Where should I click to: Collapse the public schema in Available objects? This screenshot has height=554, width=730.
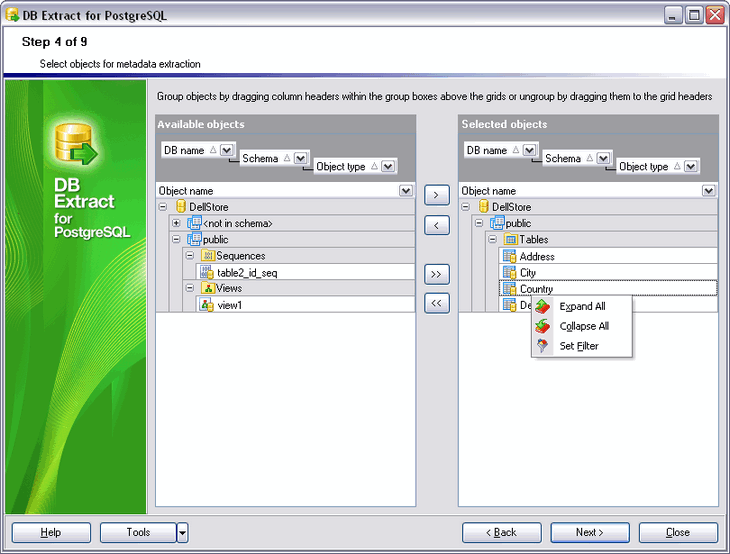(x=177, y=240)
